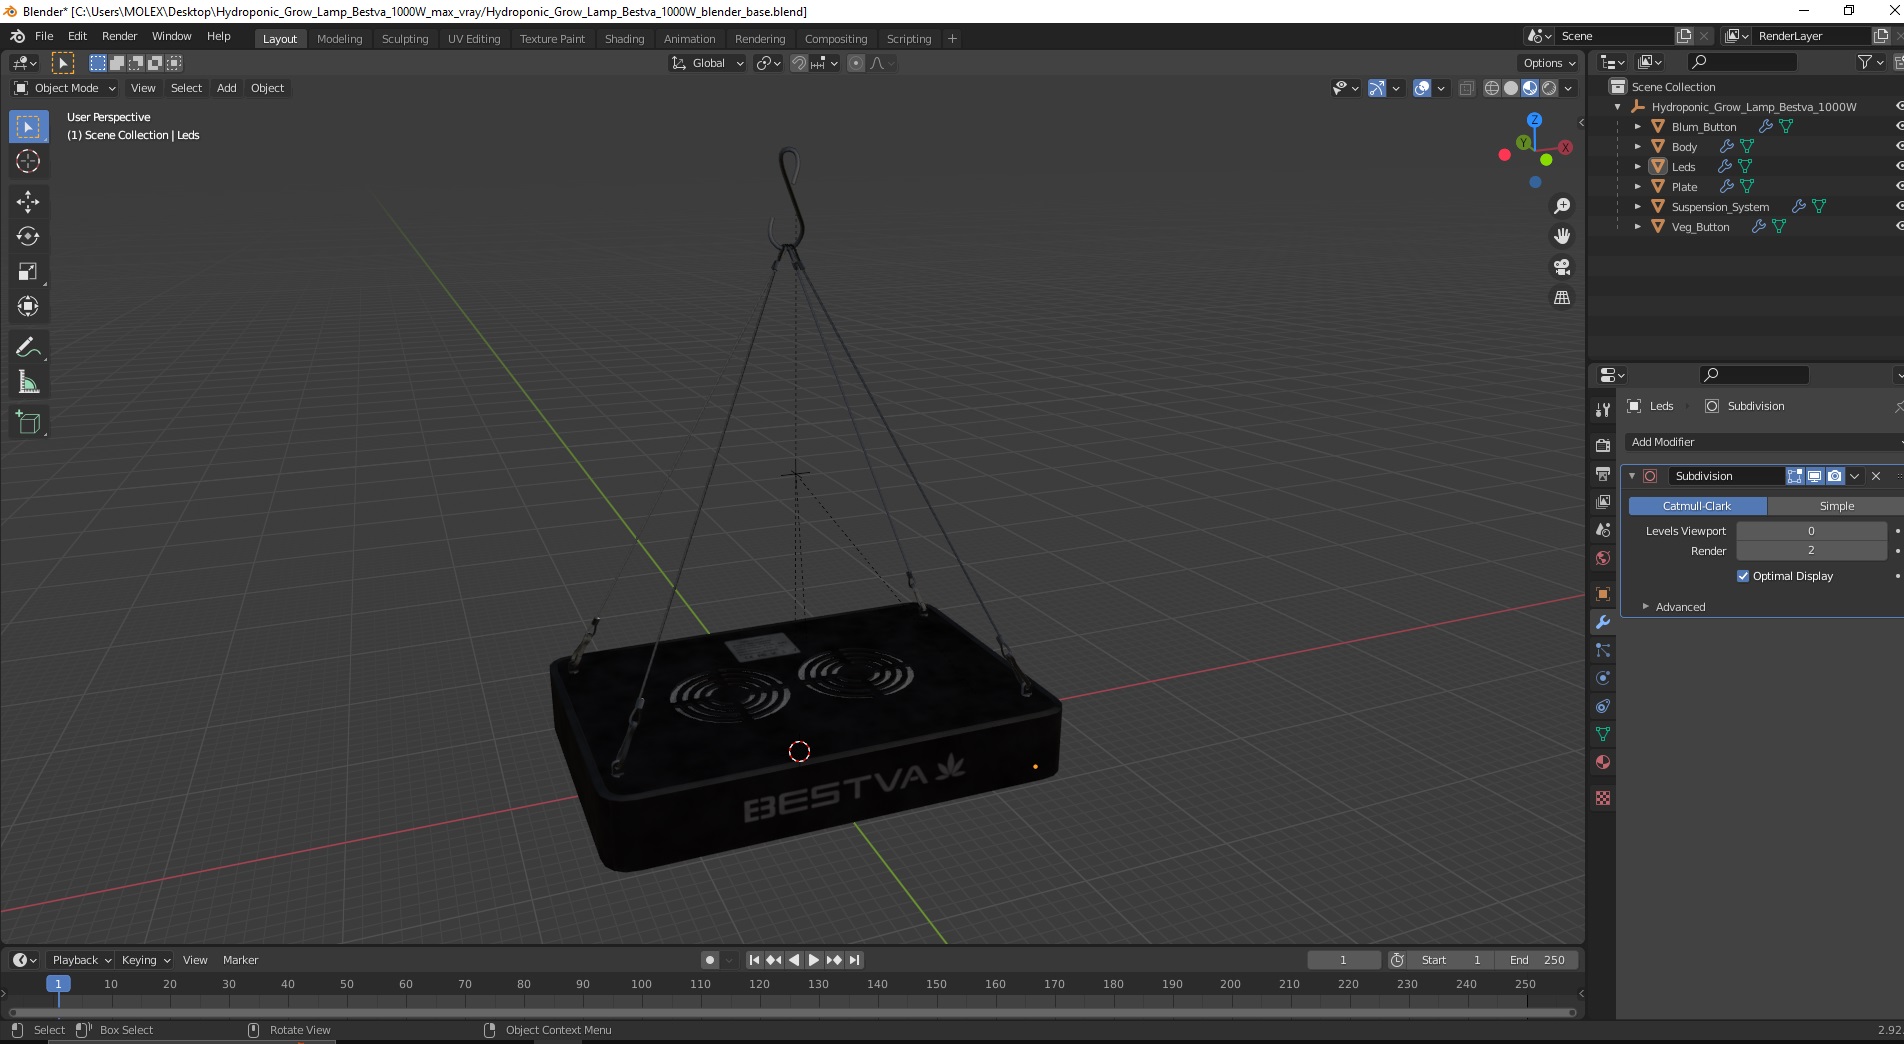Open the Physics properties tab
The width and height of the screenshot is (1904, 1044).
pyautogui.click(x=1603, y=678)
